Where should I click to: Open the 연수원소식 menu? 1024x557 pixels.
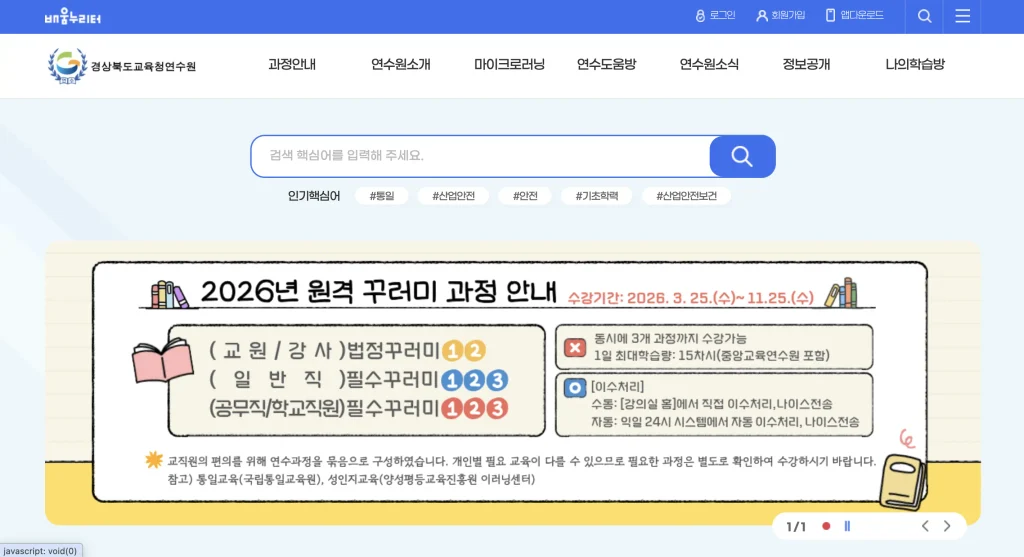(x=709, y=65)
